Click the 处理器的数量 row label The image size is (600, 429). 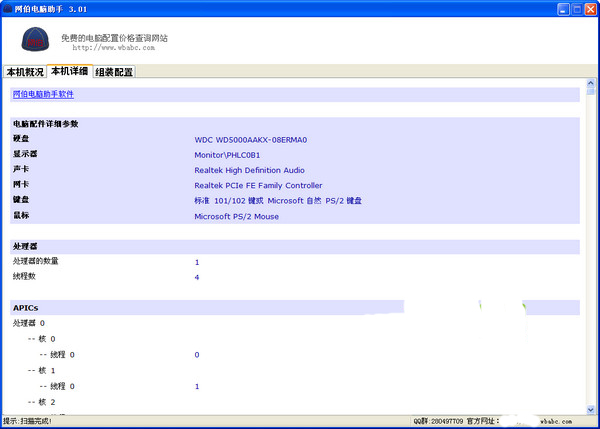click(x=36, y=261)
